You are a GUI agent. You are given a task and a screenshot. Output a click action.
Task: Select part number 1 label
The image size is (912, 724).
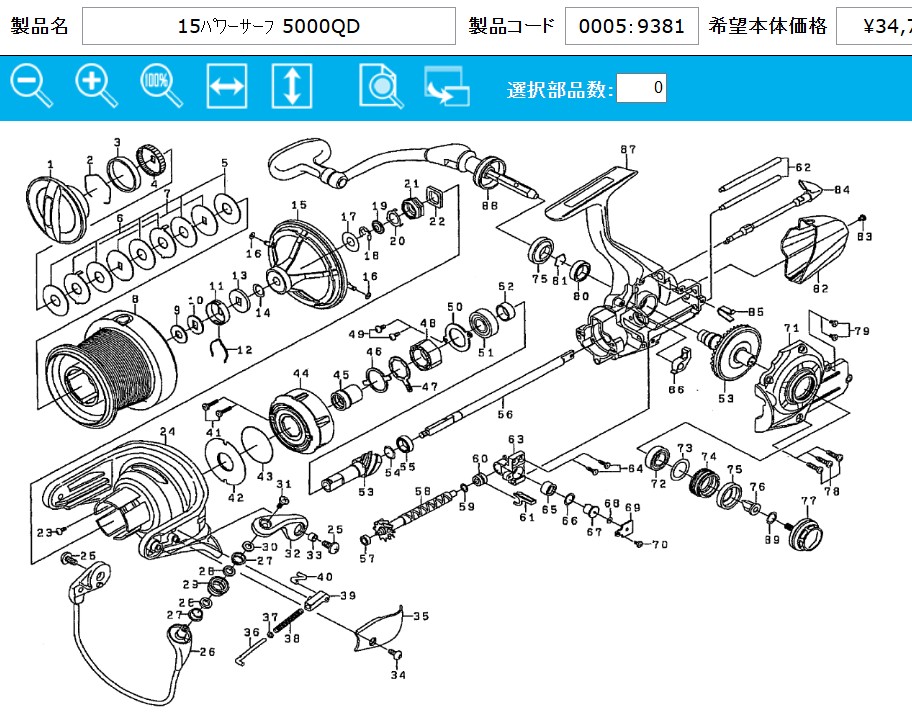tap(50, 165)
